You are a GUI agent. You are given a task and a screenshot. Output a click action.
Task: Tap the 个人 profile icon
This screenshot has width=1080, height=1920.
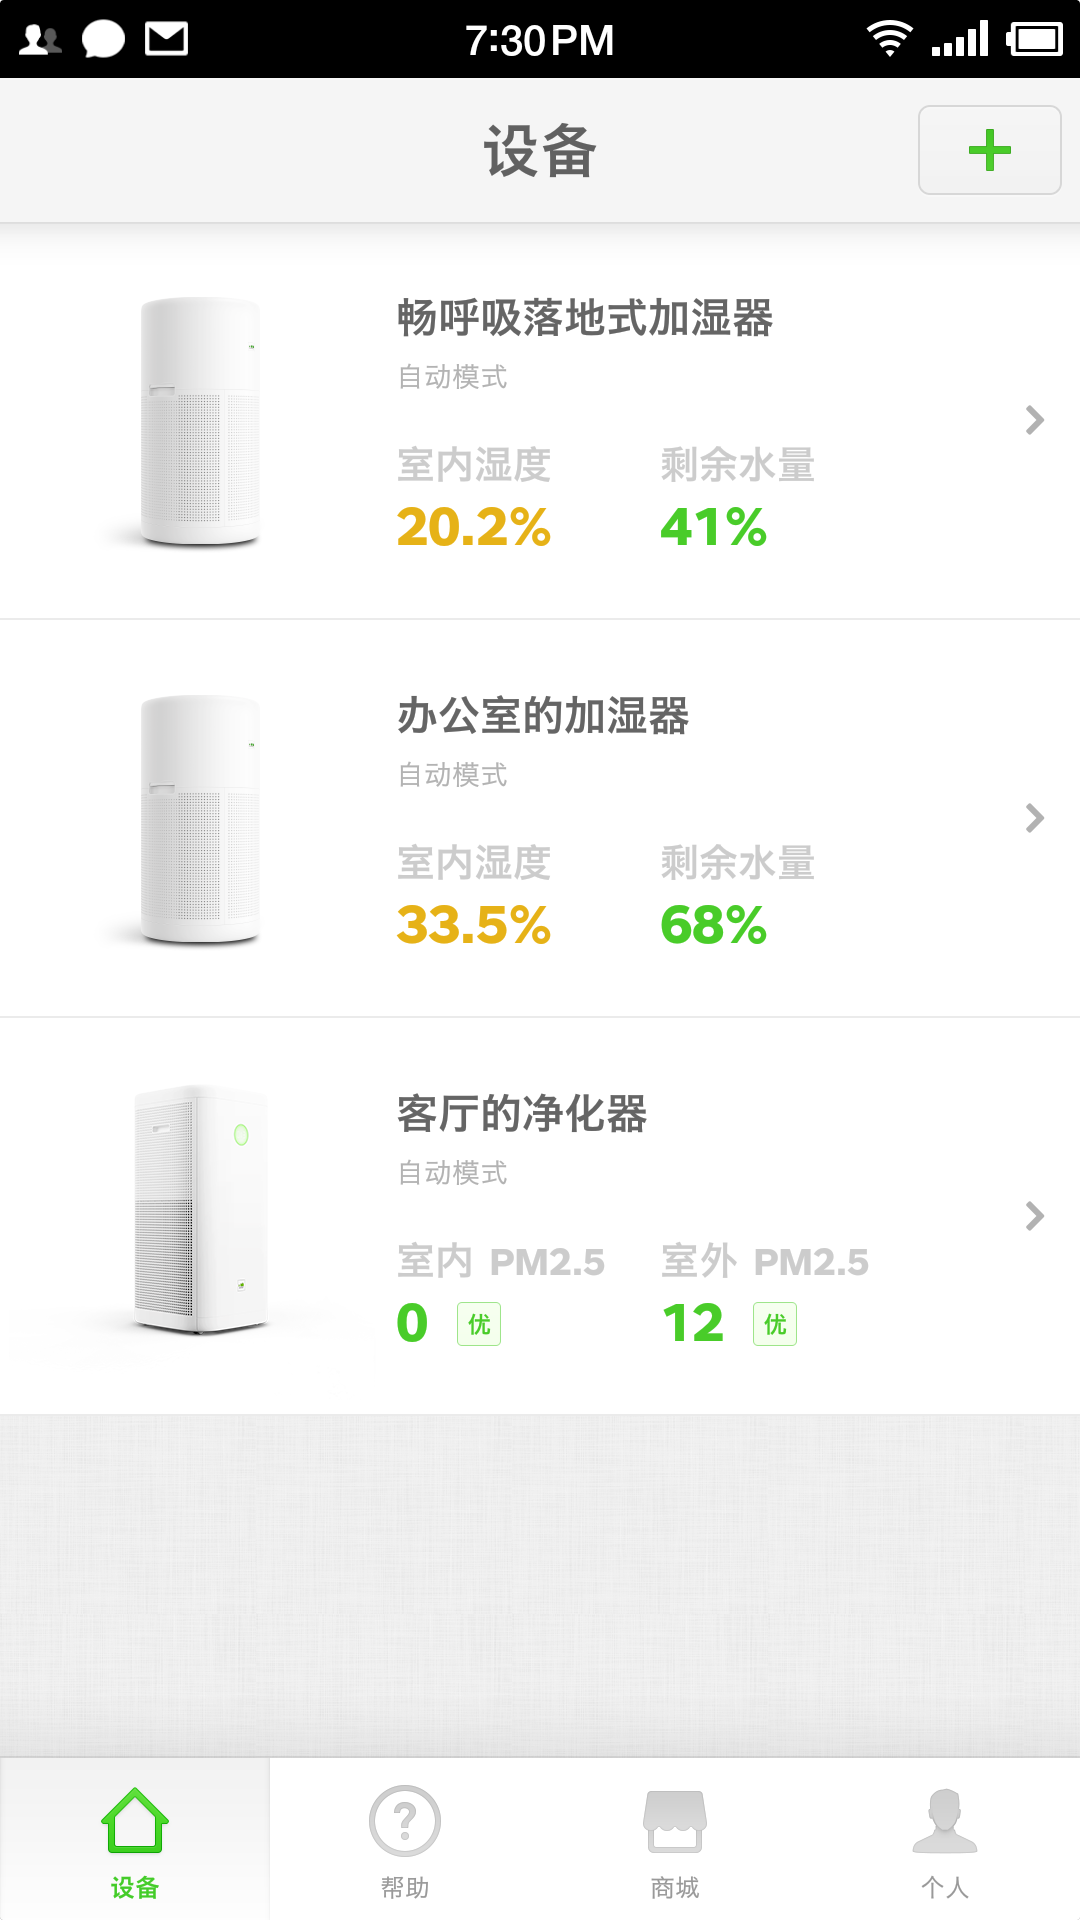click(x=945, y=1820)
